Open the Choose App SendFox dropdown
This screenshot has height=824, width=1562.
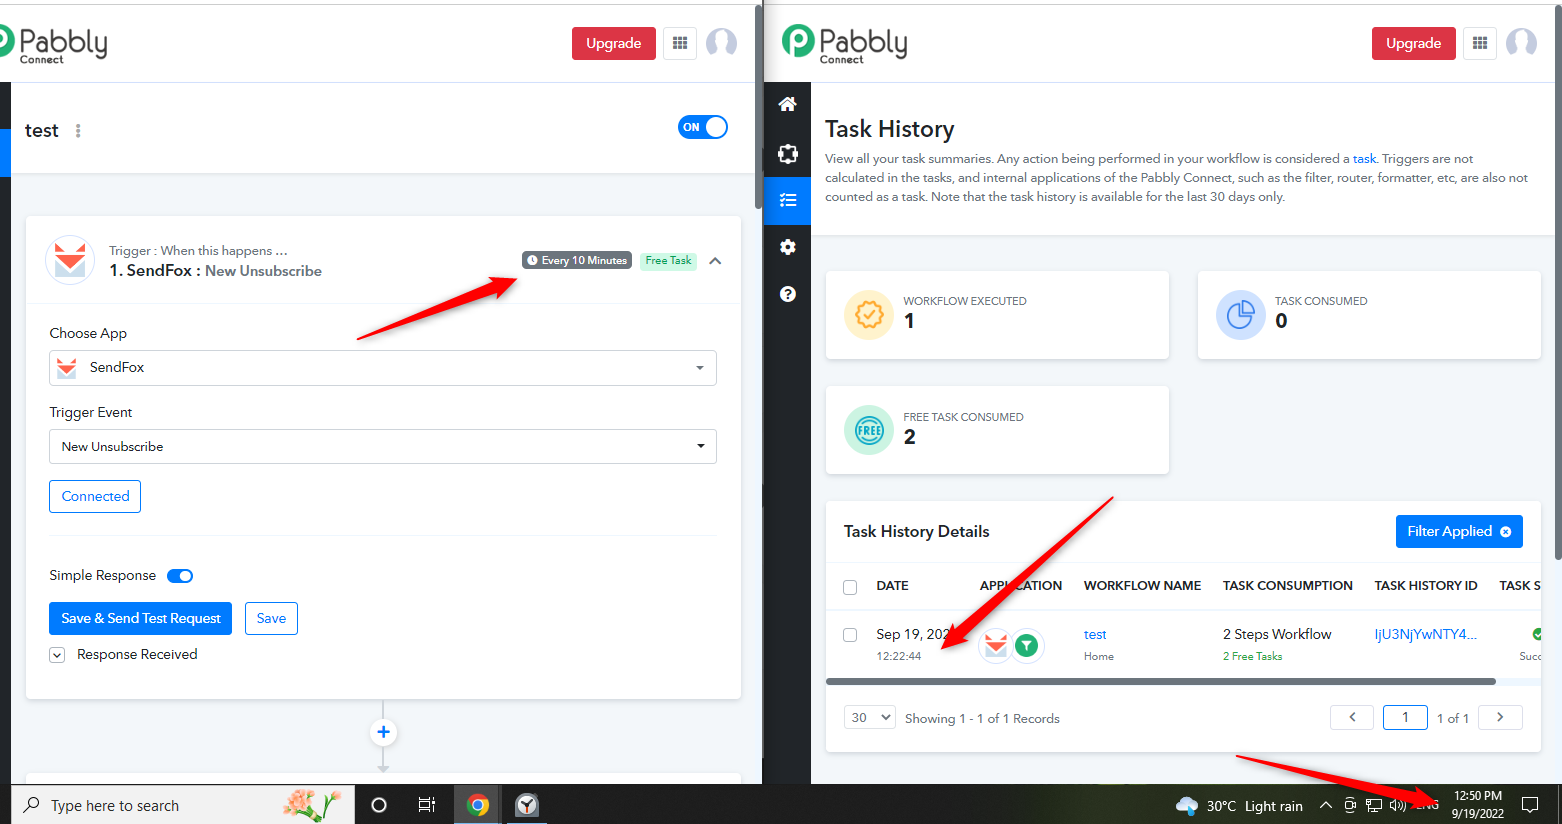tap(383, 368)
